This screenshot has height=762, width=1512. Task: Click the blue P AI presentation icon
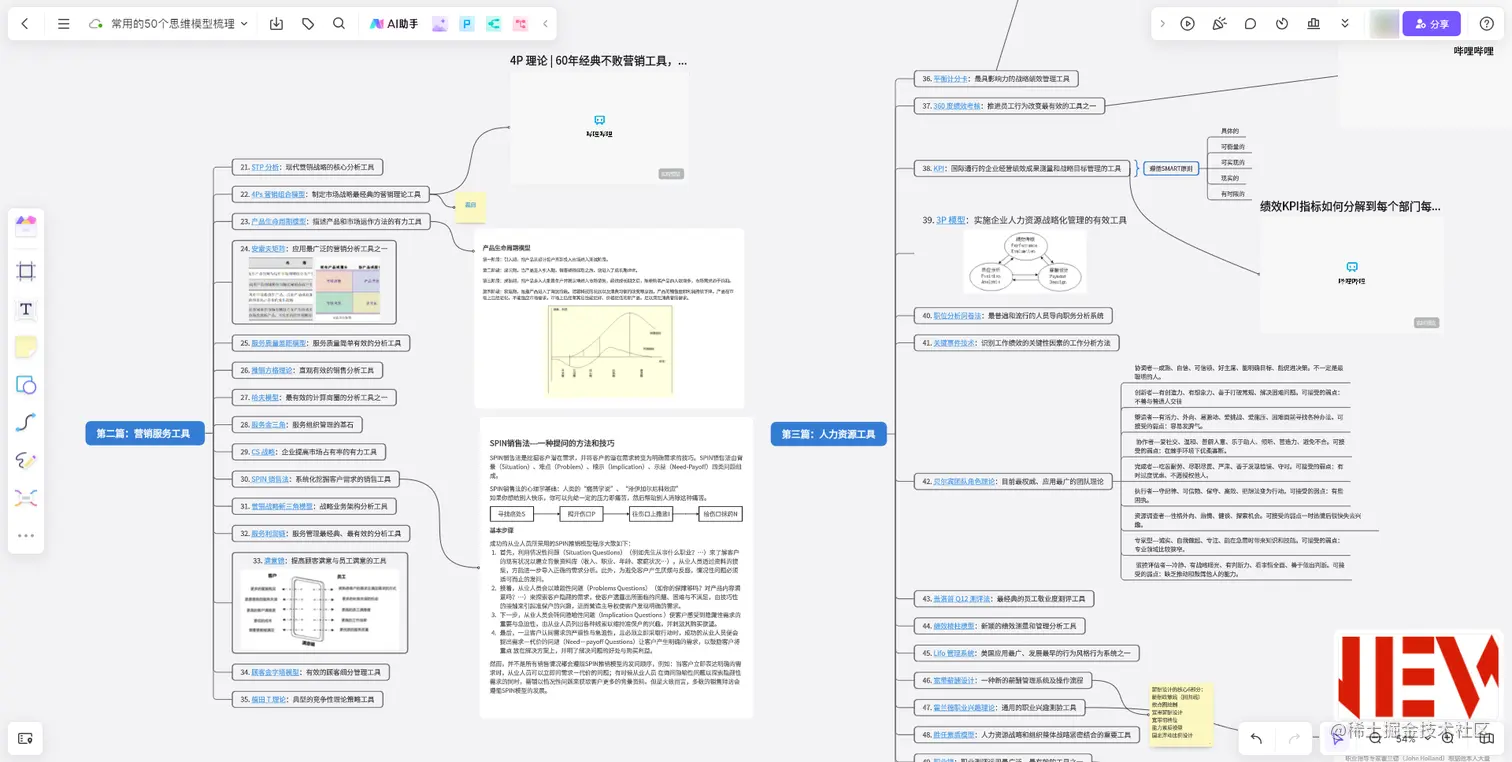[466, 23]
